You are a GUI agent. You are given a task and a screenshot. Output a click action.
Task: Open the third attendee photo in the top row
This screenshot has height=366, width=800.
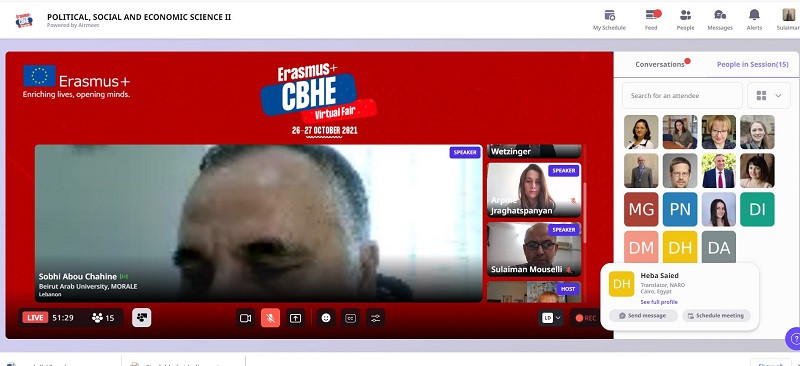719,132
